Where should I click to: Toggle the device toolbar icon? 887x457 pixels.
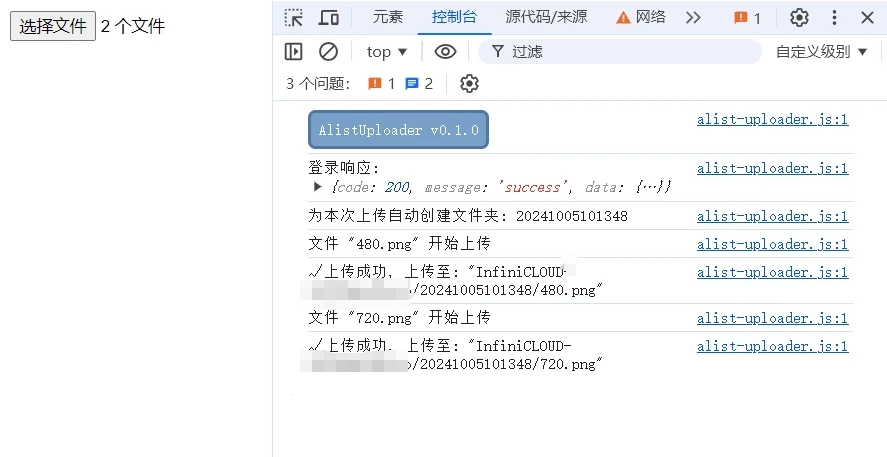(x=329, y=18)
